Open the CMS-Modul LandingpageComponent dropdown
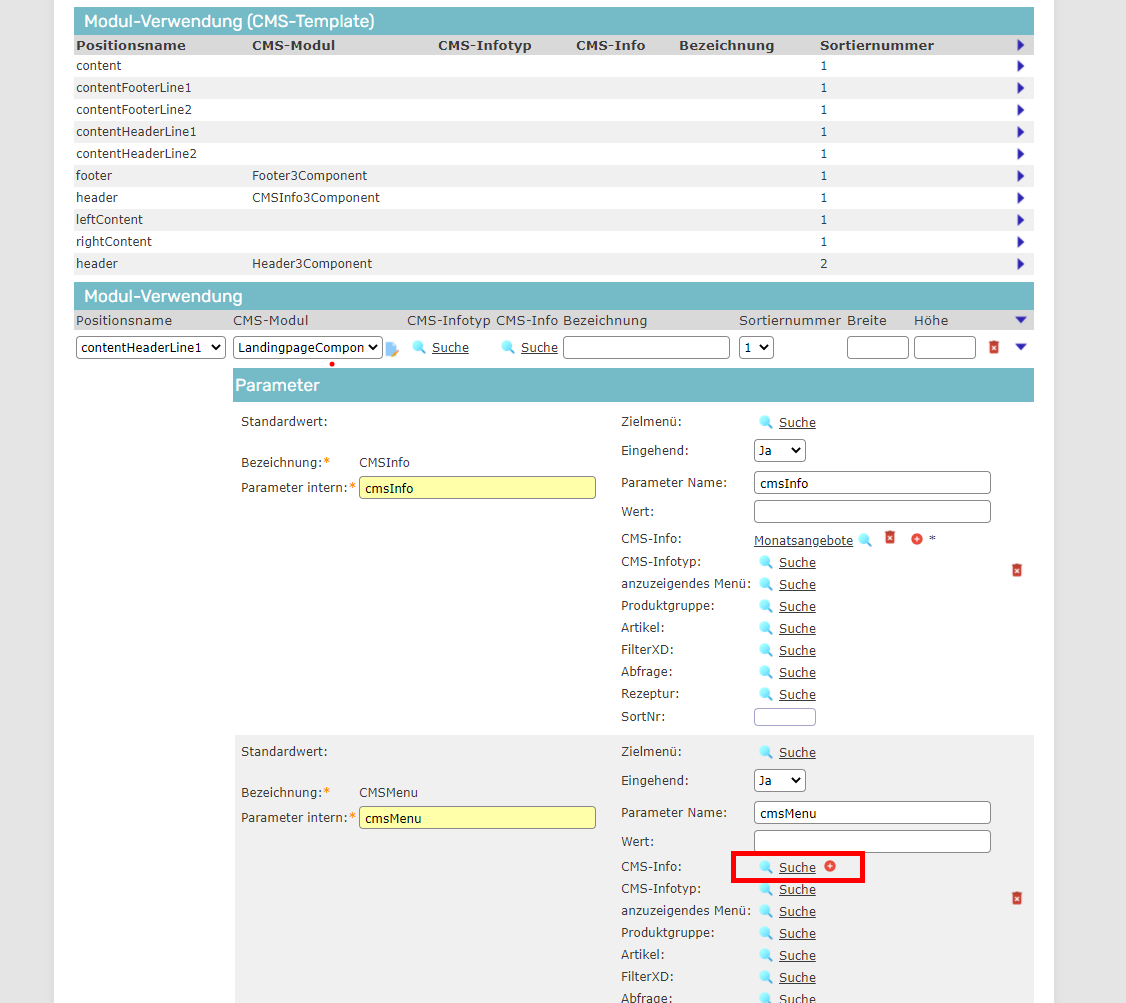Screen dimensions: 1126x1003 pyautogui.click(x=307, y=348)
